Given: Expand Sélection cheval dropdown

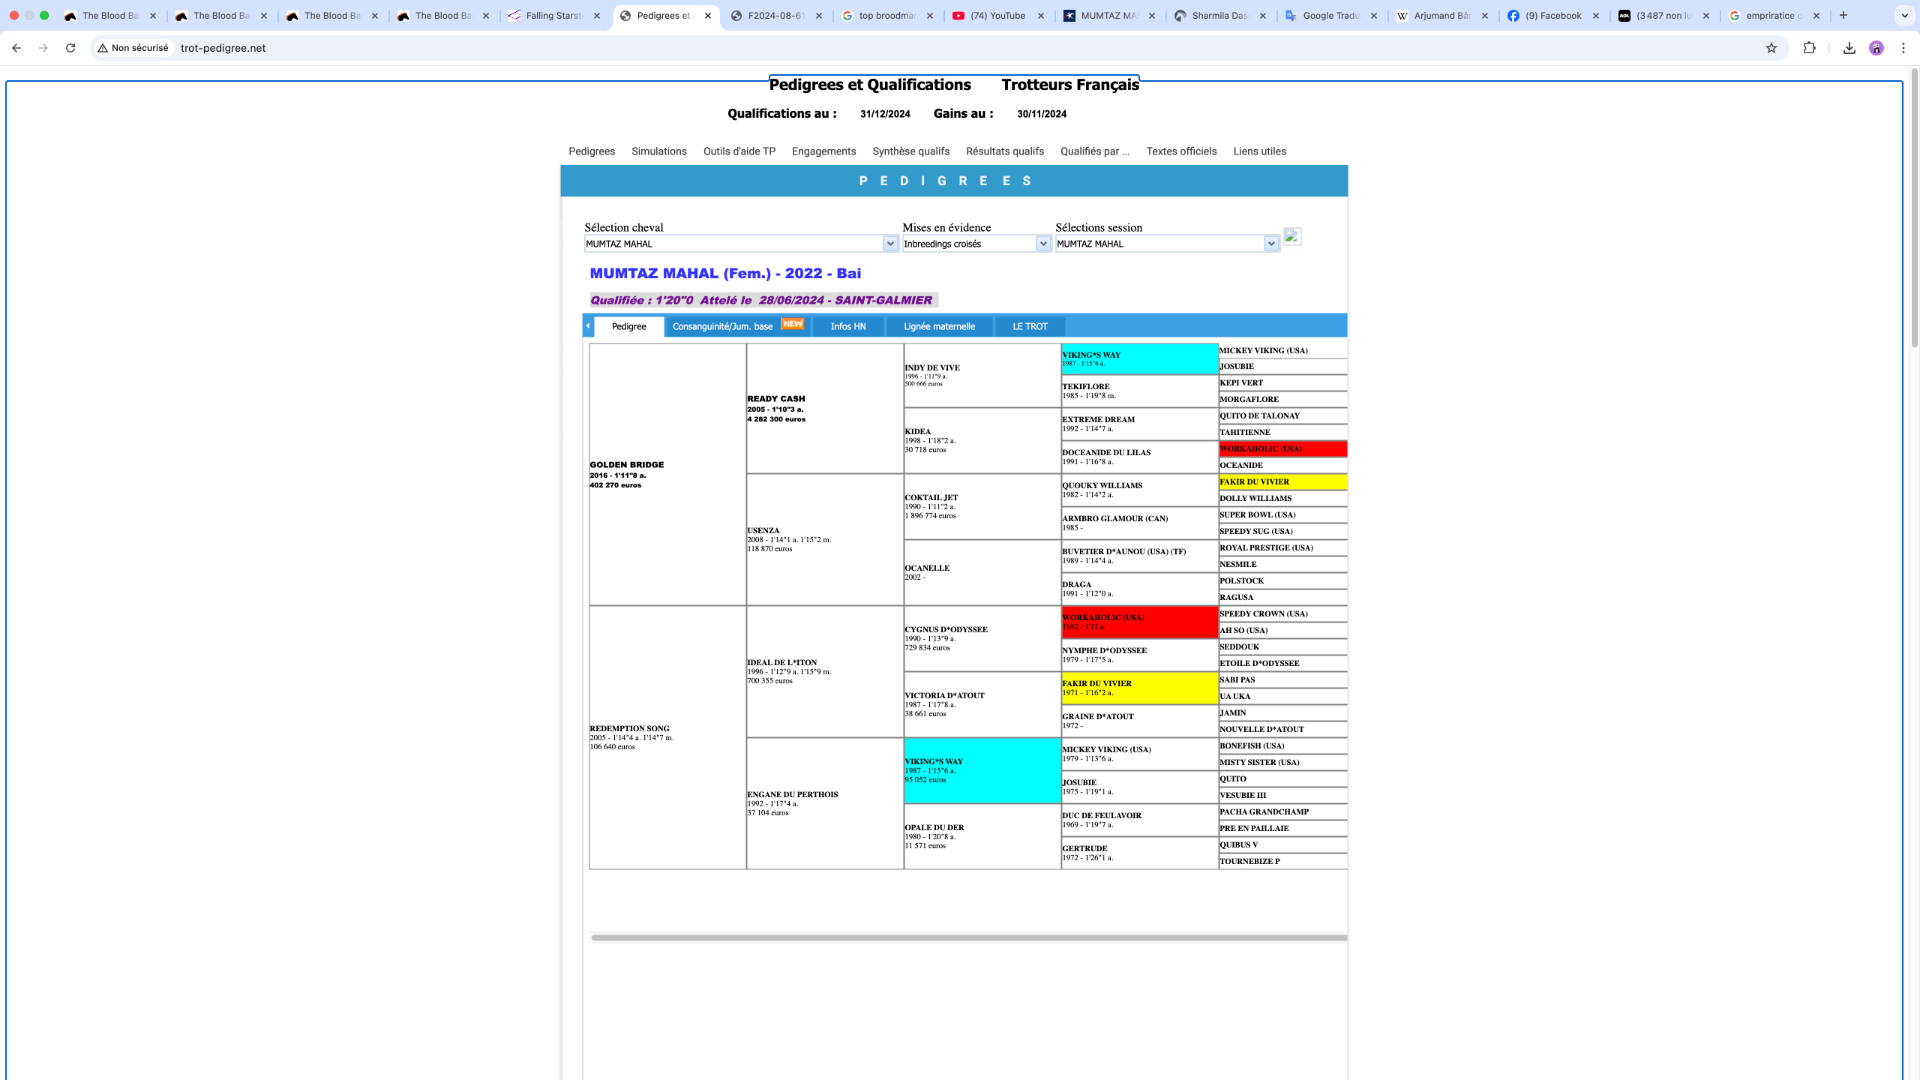Looking at the screenshot, I should point(890,244).
